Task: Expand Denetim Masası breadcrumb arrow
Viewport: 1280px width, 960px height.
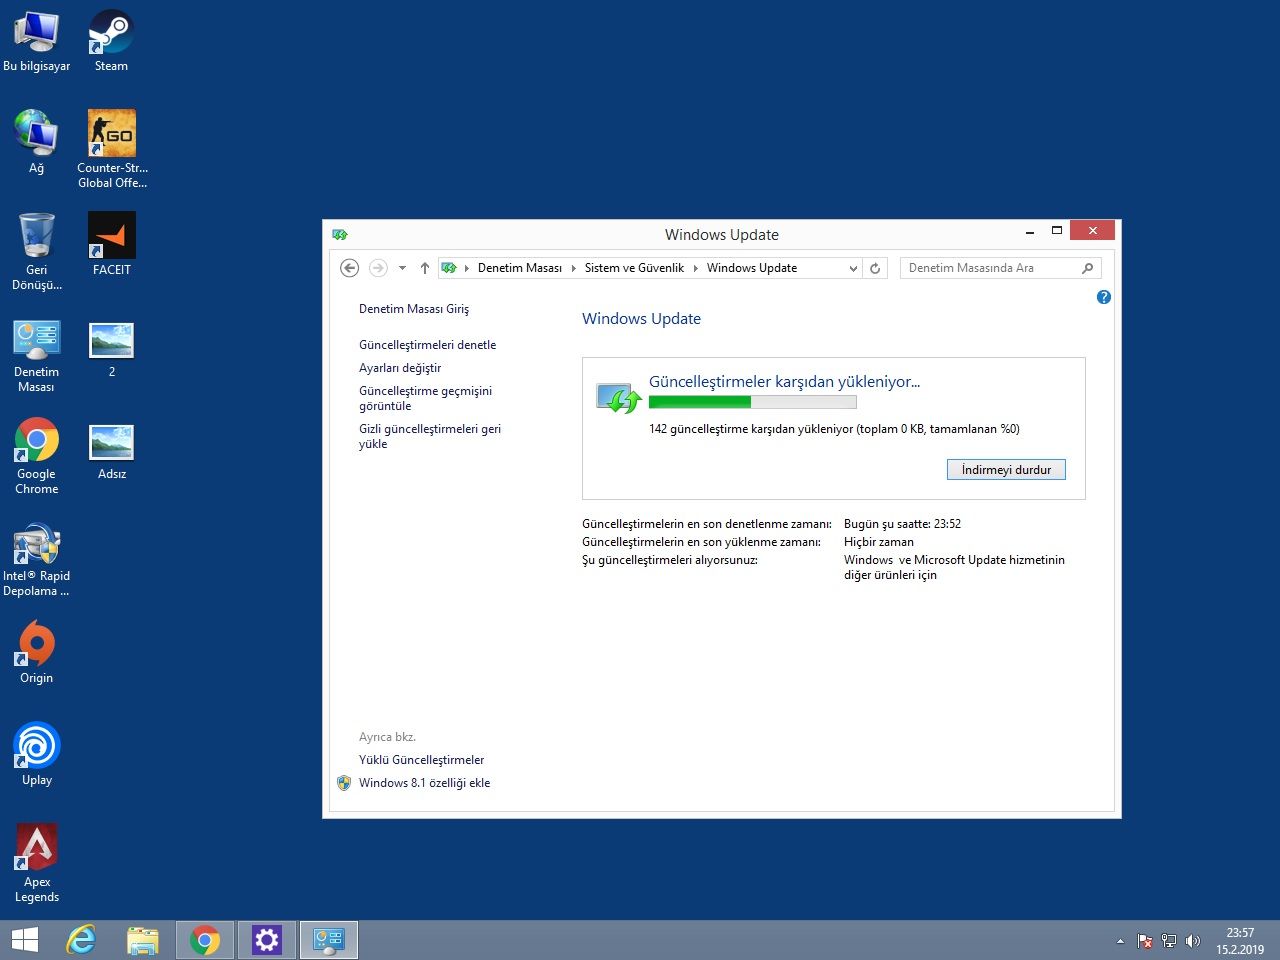Action: coord(573,268)
